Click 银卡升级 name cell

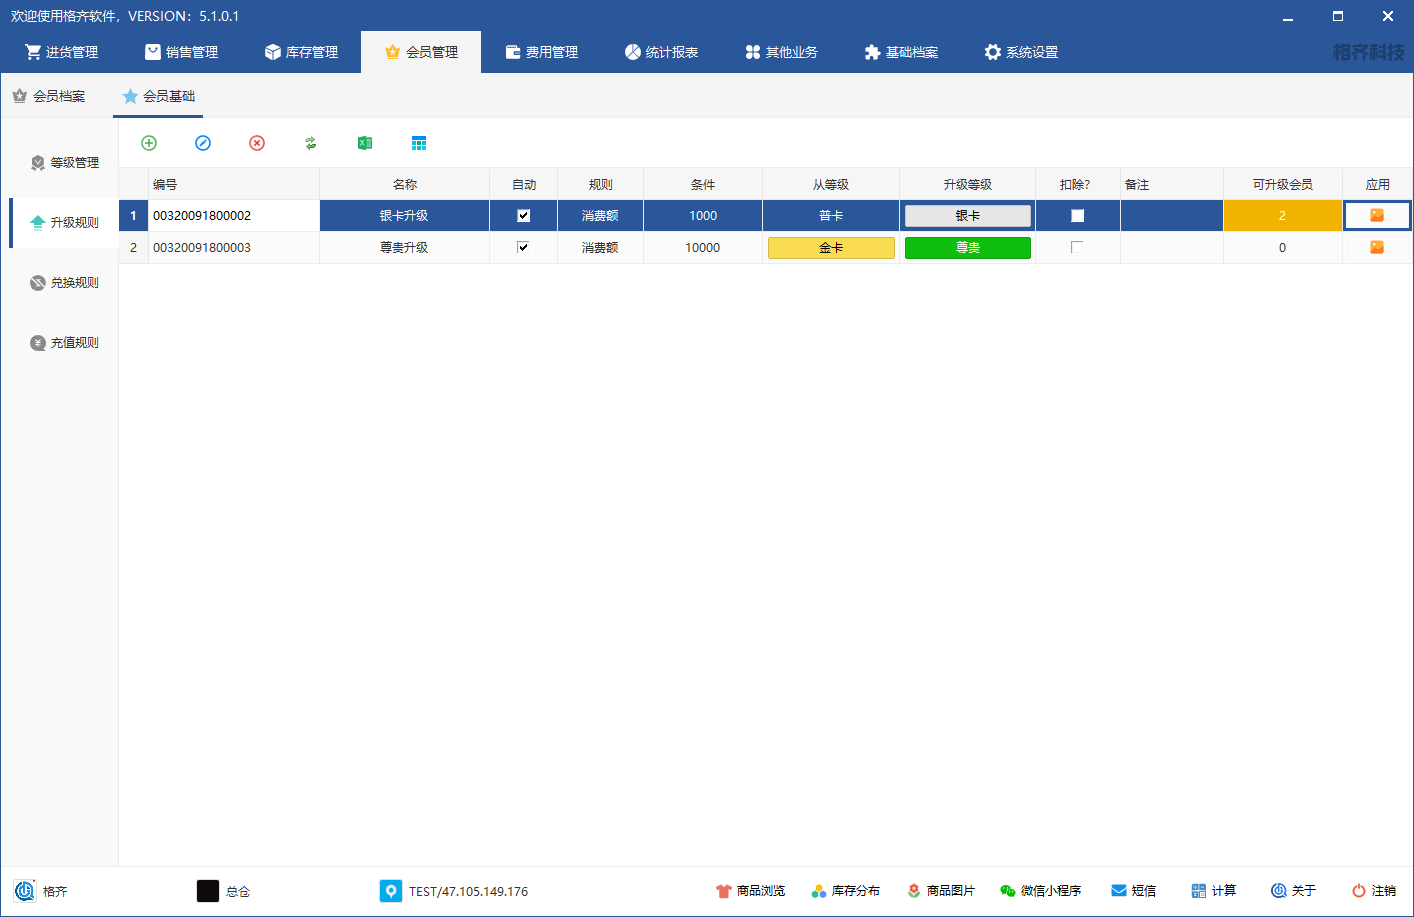point(404,215)
